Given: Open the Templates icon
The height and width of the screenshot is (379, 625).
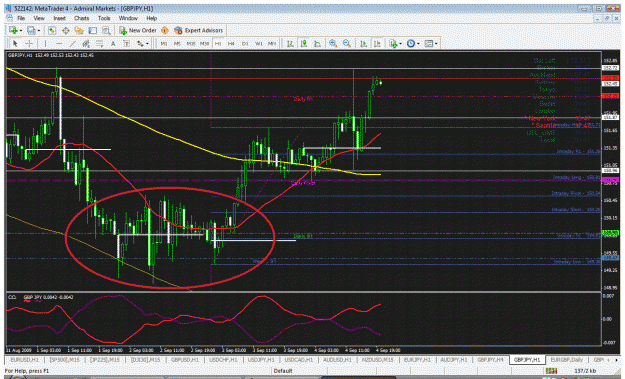Looking at the screenshot, I should (428, 43).
